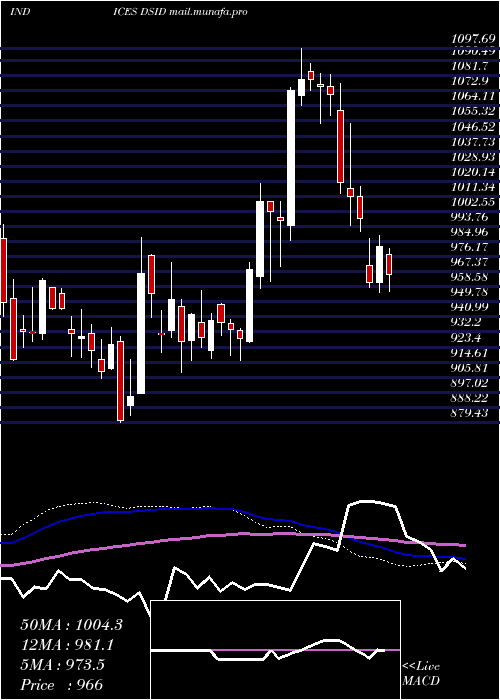The height and width of the screenshot is (700, 500).
Task: Click the 1055.32 axis value
Action: (x=473, y=111)
